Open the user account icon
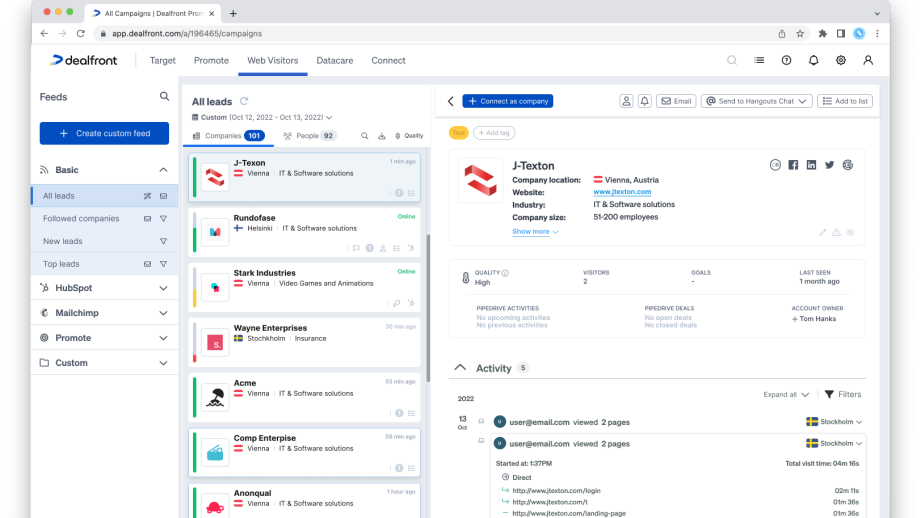The width and height of the screenshot is (920, 518). tap(868, 60)
